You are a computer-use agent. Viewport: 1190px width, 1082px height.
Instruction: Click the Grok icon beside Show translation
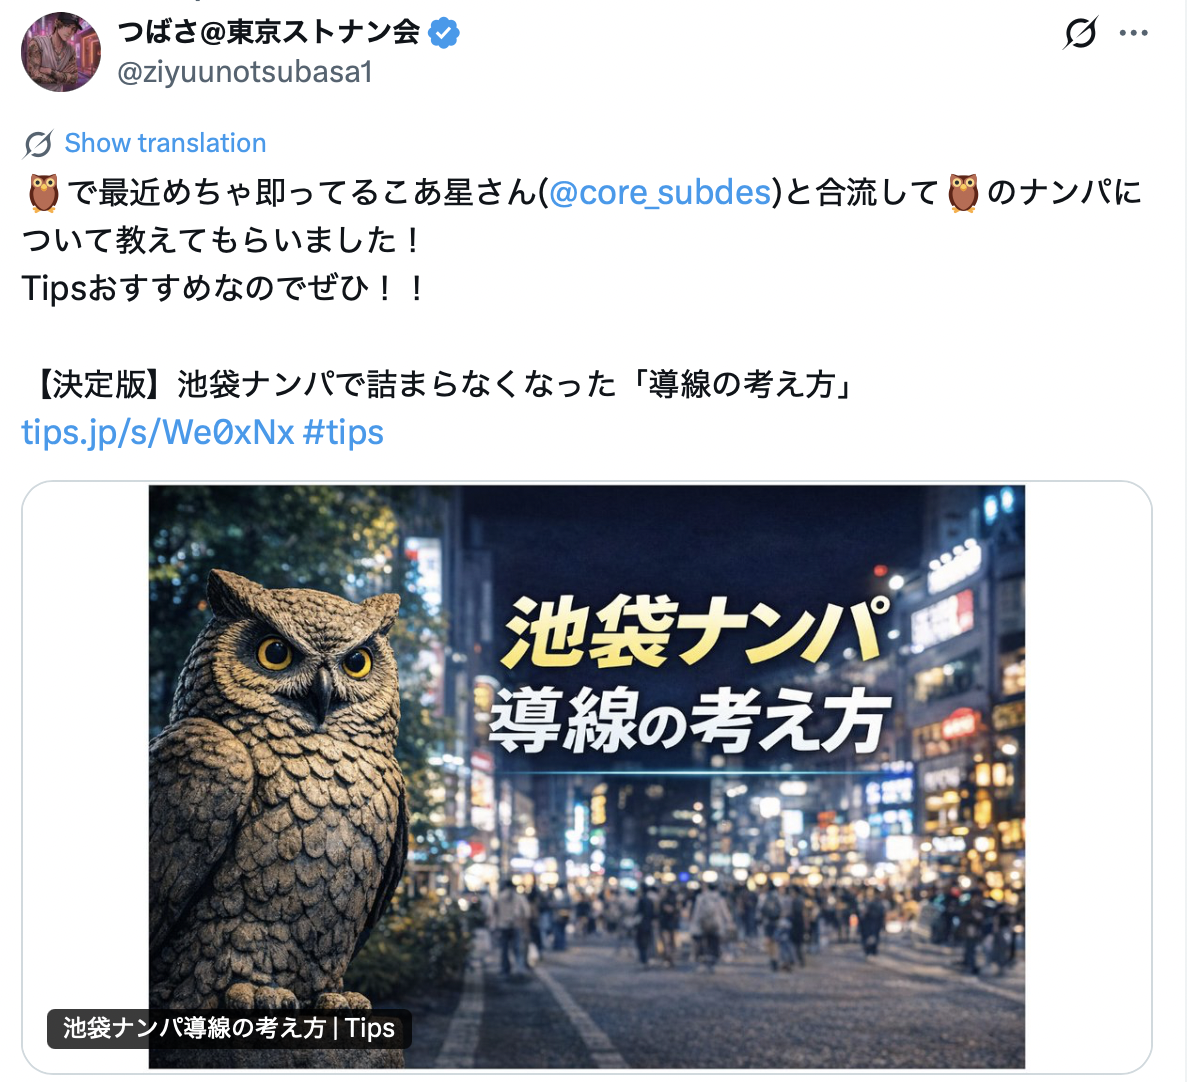tap(39, 143)
